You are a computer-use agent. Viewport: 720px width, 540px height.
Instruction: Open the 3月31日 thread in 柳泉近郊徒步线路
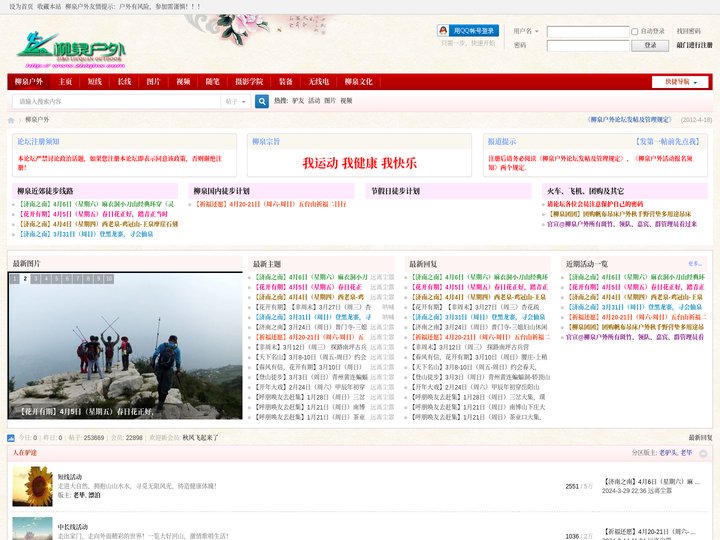click(x=86, y=234)
